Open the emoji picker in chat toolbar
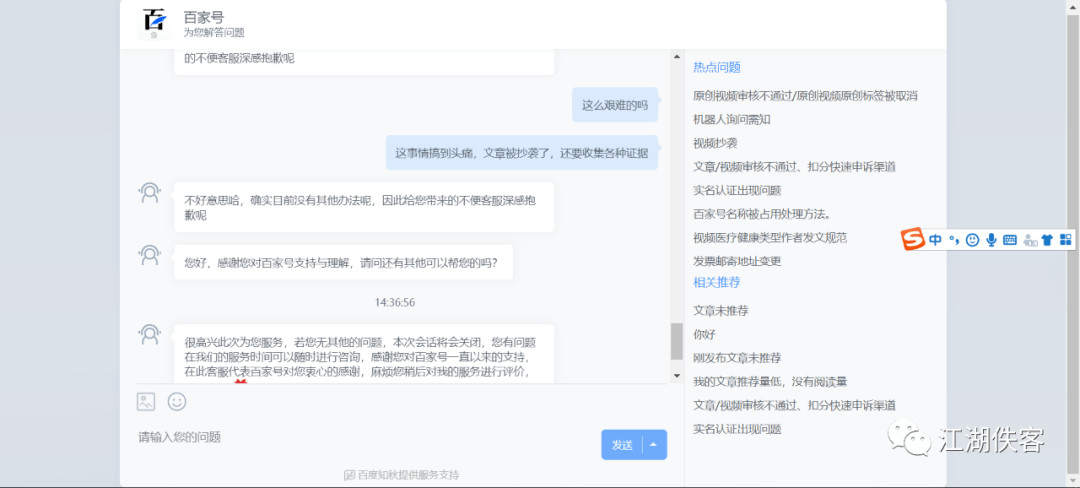The width and height of the screenshot is (1080, 488). click(x=177, y=401)
